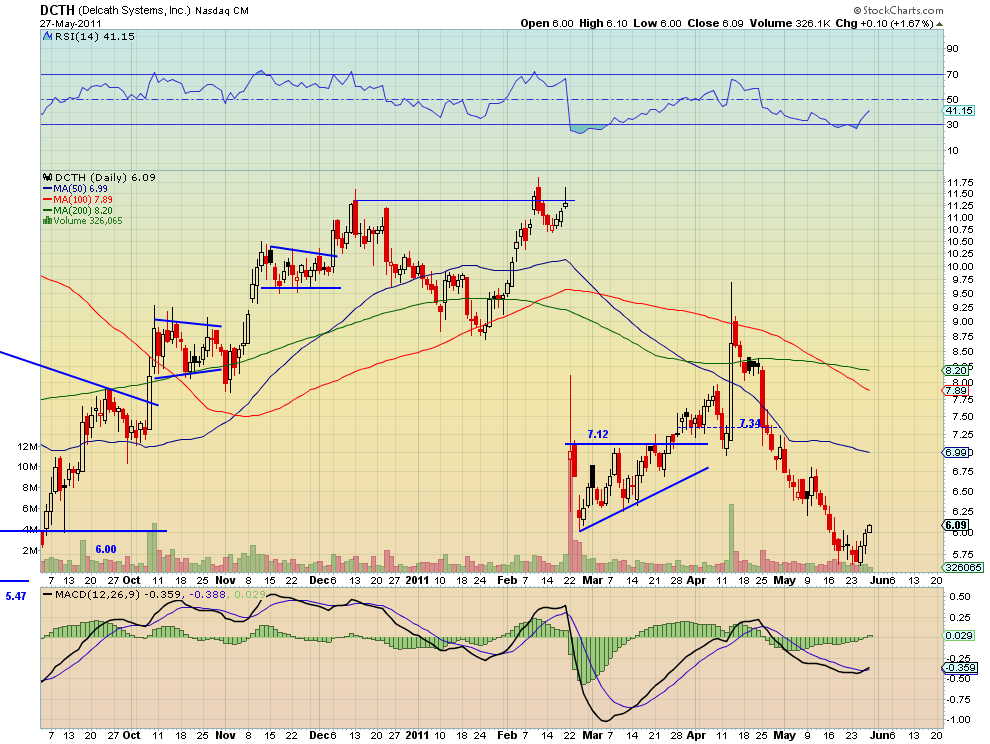The height and width of the screenshot is (744, 990).
Task: Click the StockCharts.com copyright logo
Action: coord(898,10)
